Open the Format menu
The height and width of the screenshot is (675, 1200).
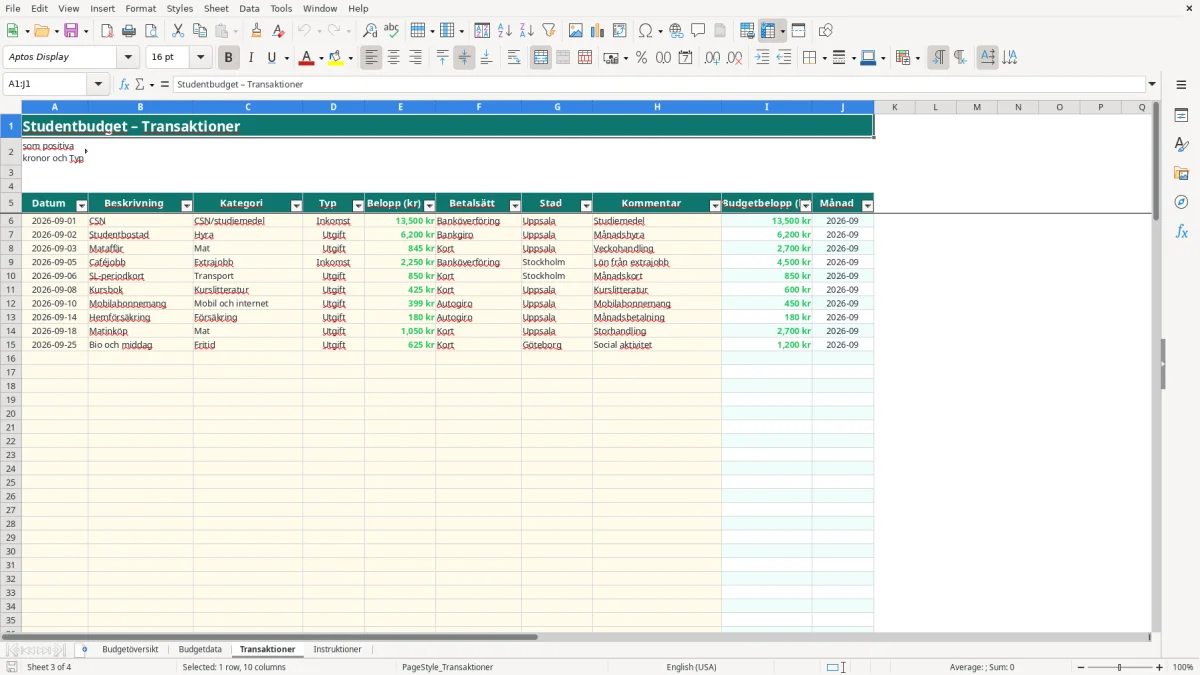pyautogui.click(x=140, y=8)
